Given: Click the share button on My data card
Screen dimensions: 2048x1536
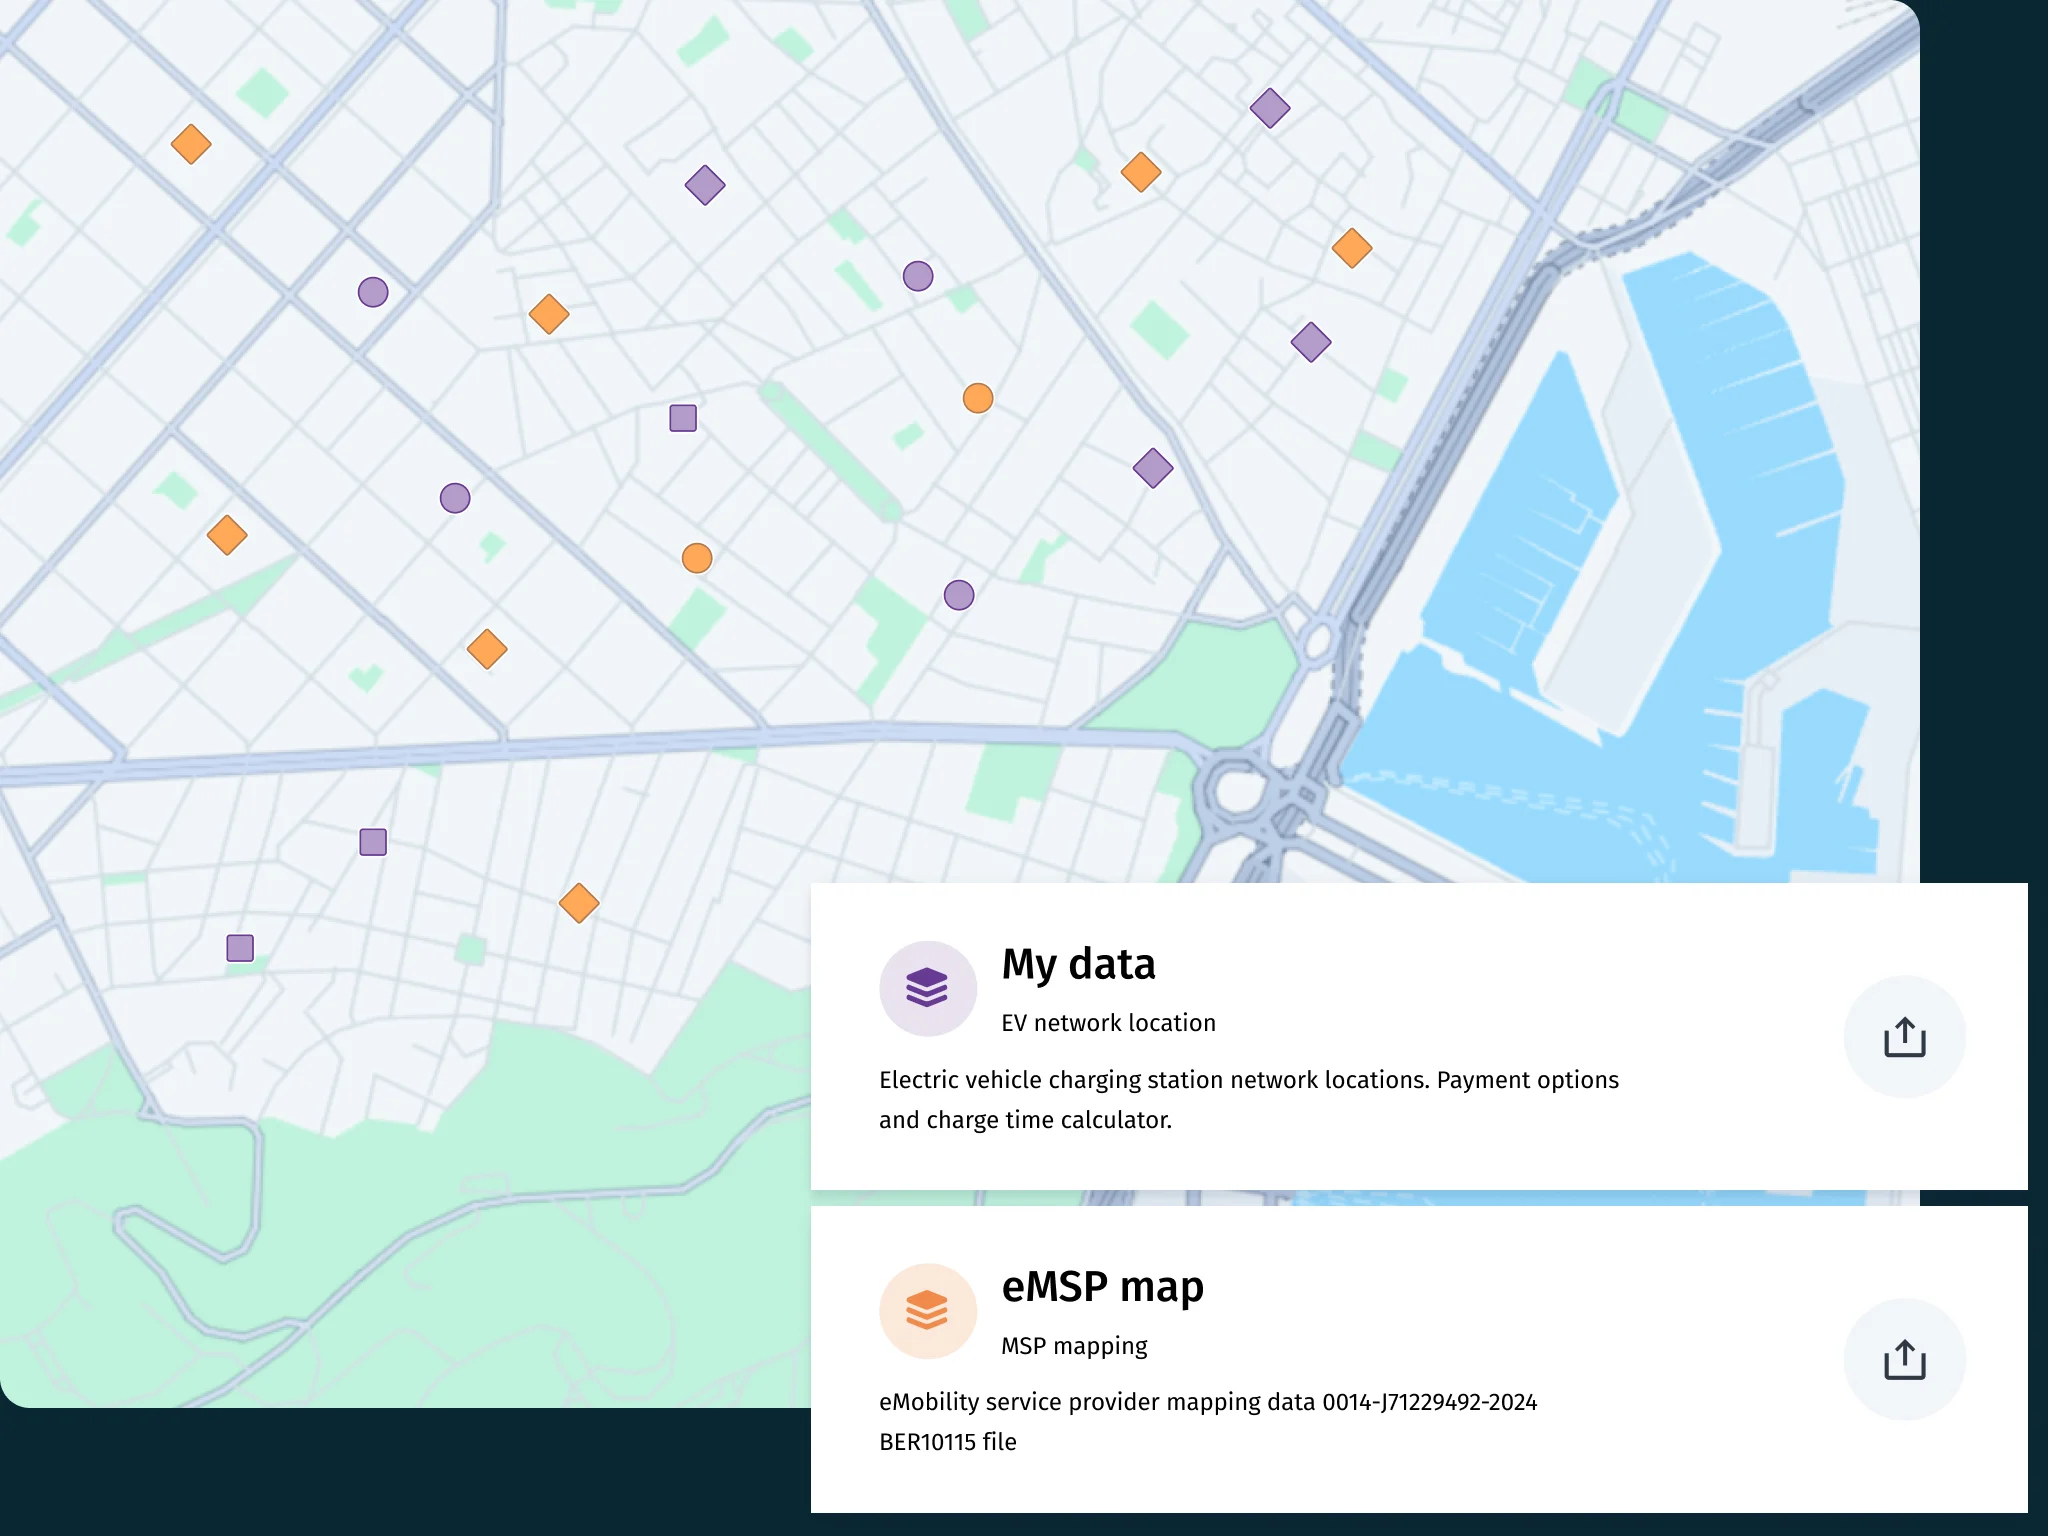Looking at the screenshot, I should 1904,1037.
